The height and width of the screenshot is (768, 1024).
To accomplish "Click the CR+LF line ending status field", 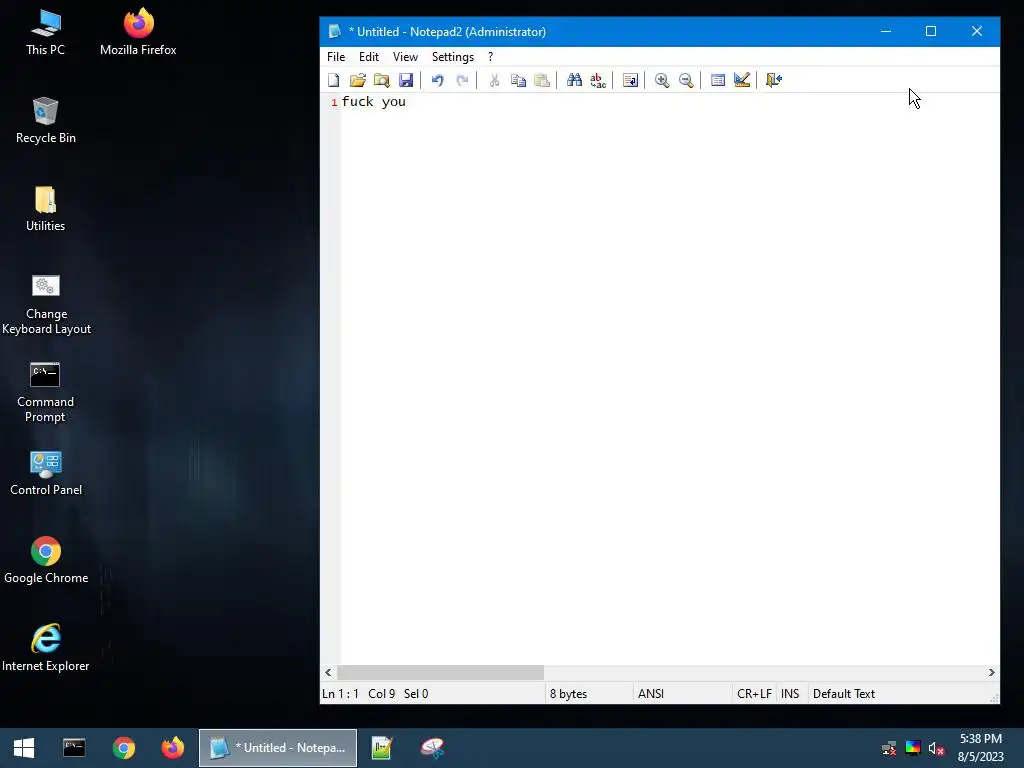I will [x=754, y=694].
